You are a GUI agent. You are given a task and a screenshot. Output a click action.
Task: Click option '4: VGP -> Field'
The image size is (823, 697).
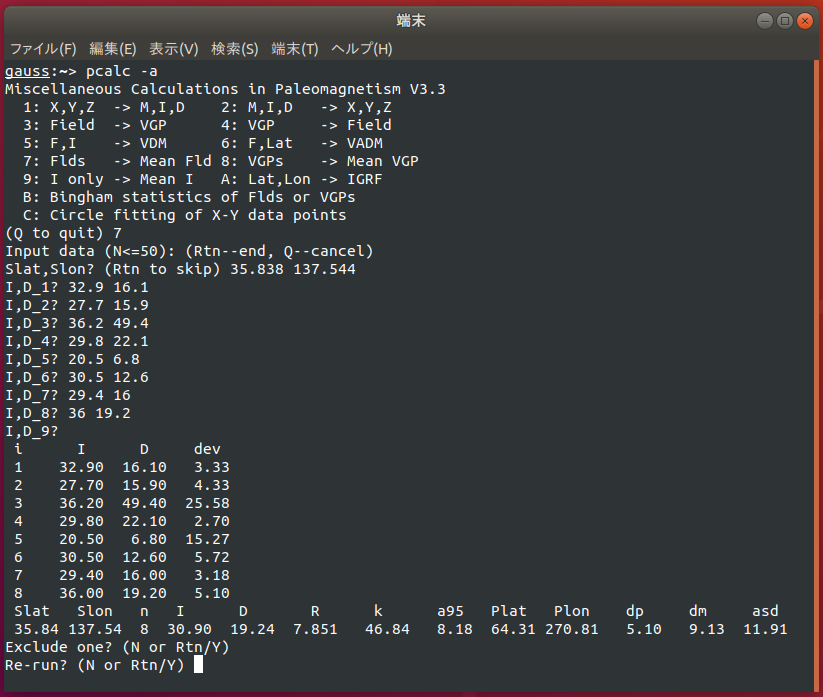point(307,125)
